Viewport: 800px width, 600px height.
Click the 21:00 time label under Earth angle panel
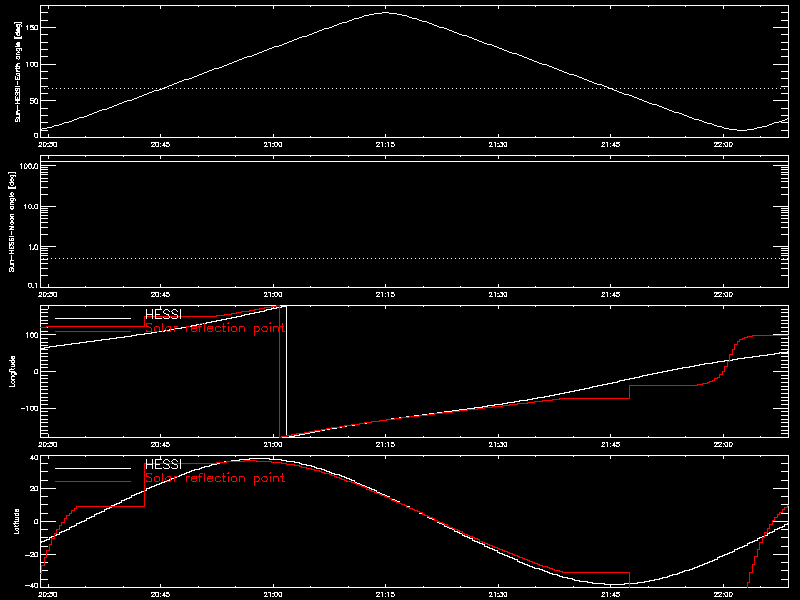[273, 144]
